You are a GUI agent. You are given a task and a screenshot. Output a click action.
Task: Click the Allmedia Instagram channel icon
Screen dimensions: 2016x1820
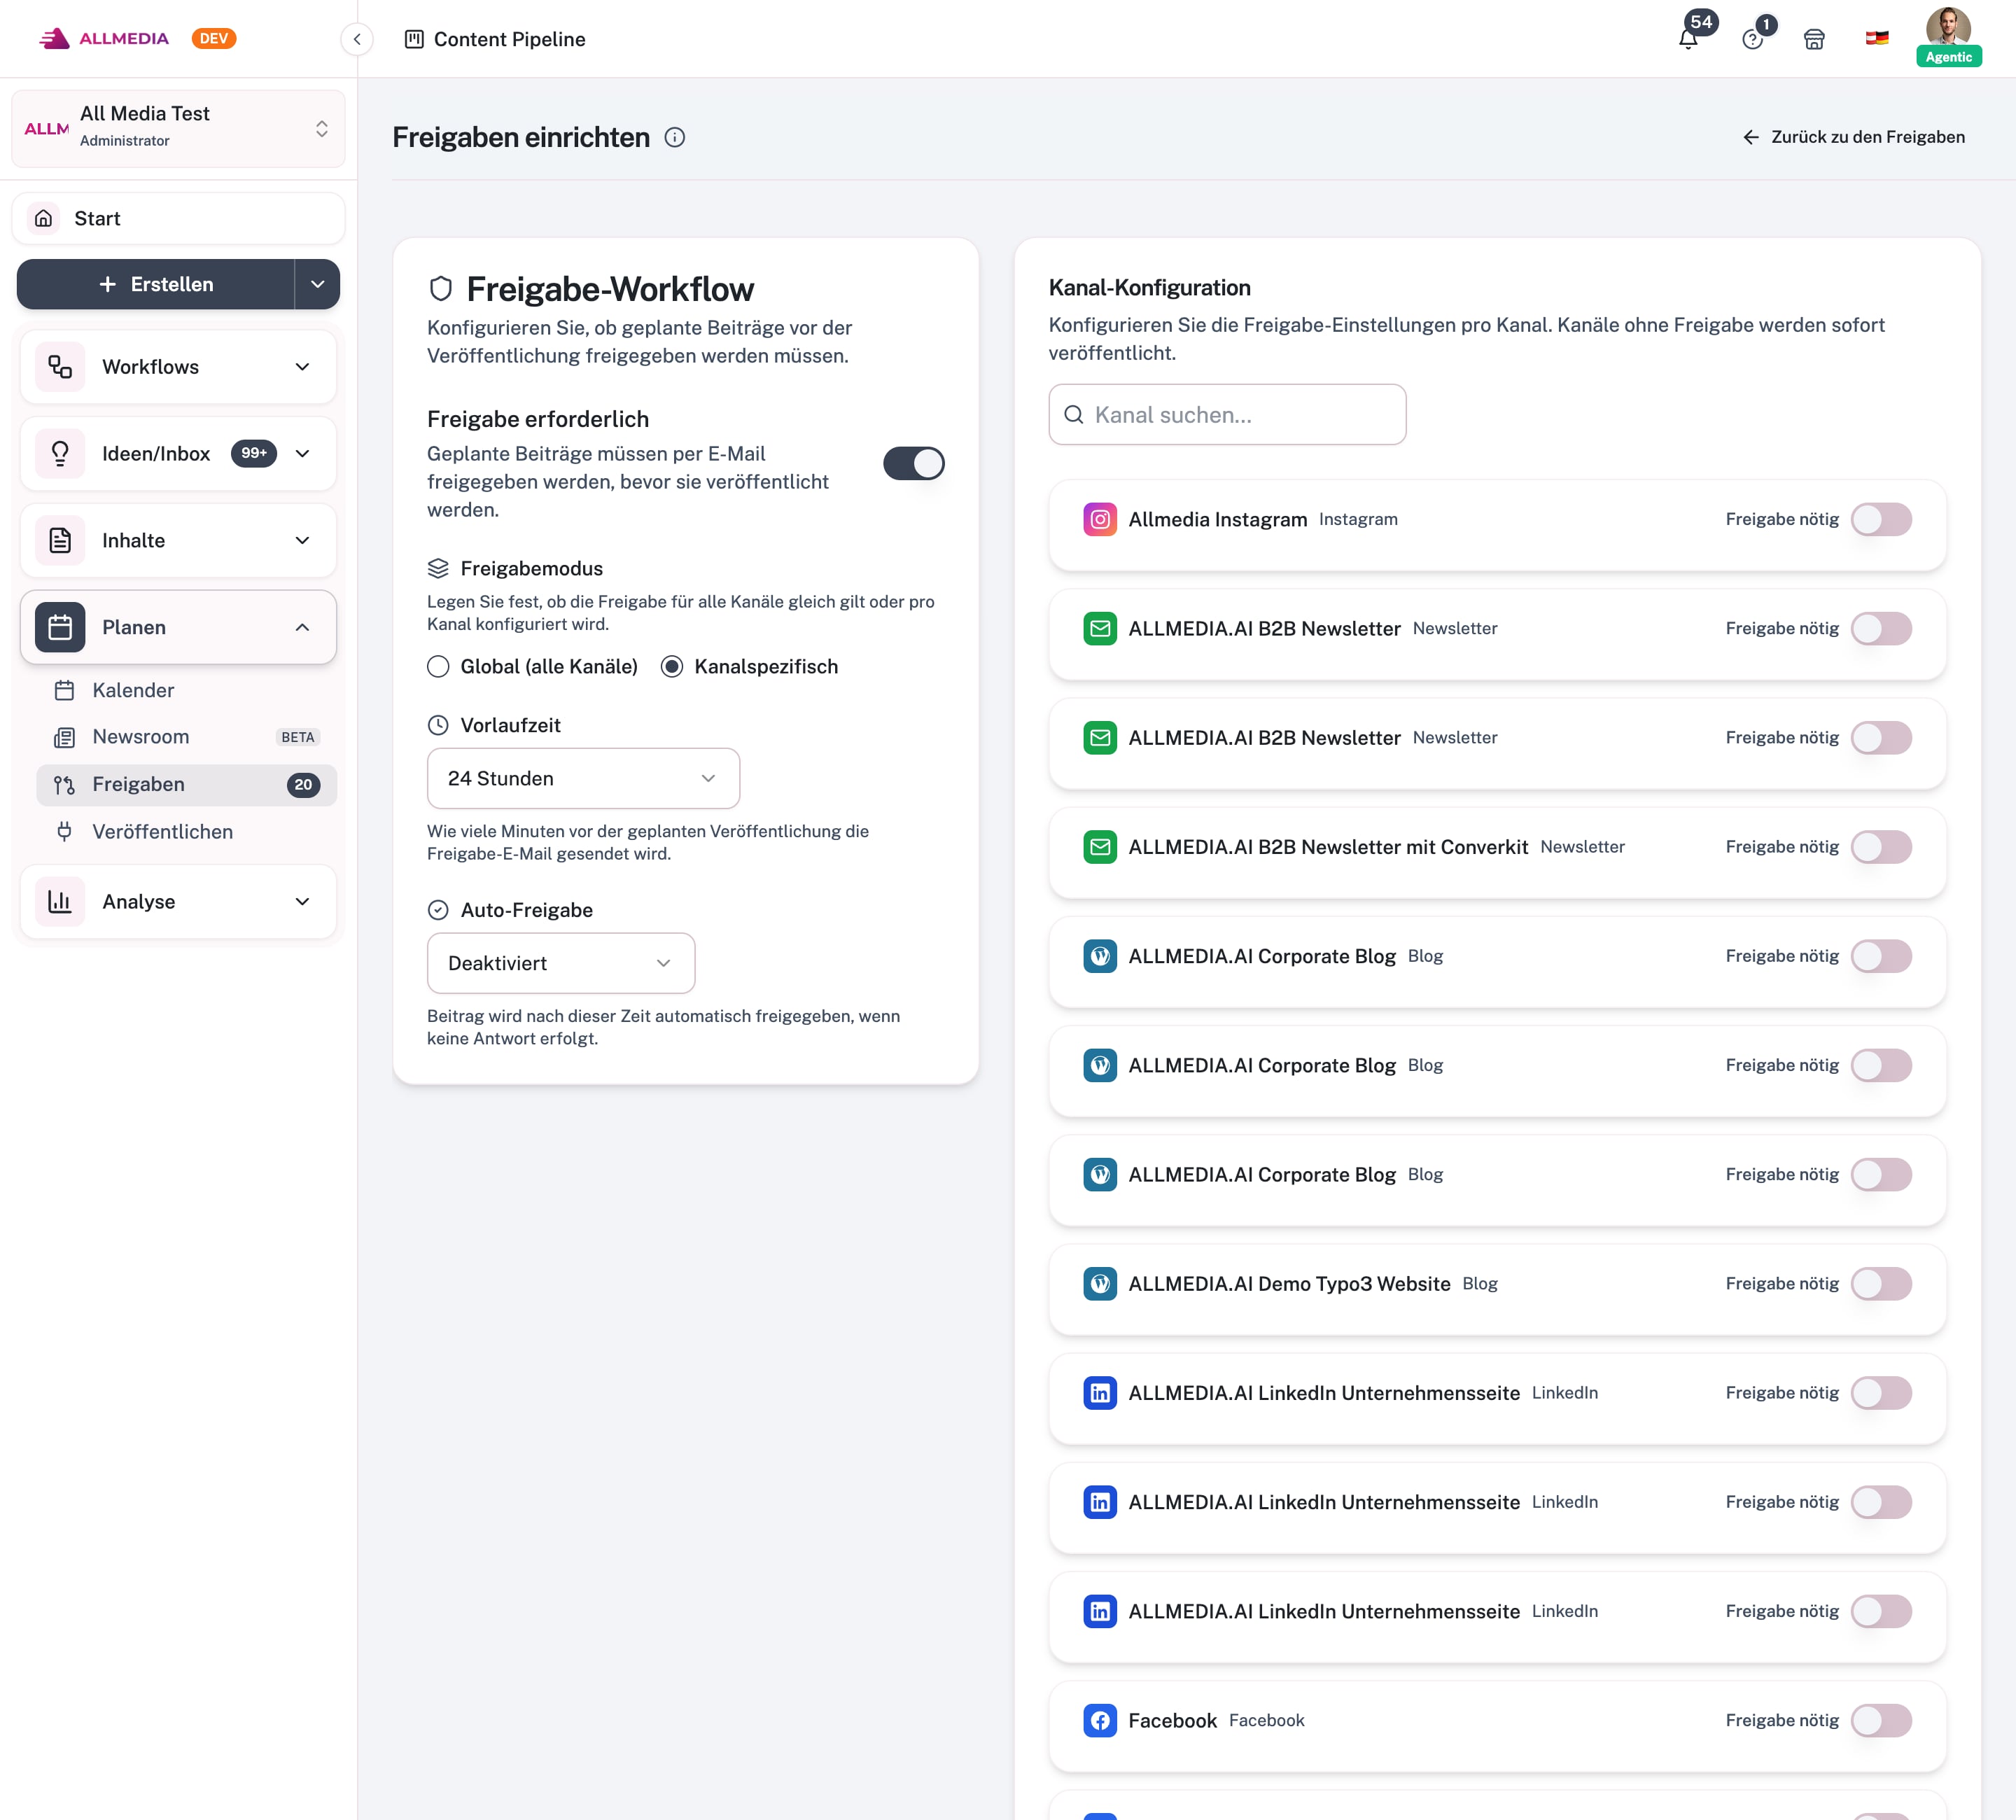pos(1100,519)
